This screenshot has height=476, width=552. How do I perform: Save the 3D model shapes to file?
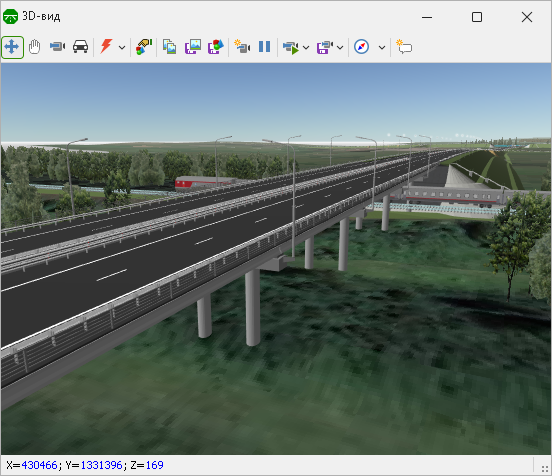coord(215,46)
